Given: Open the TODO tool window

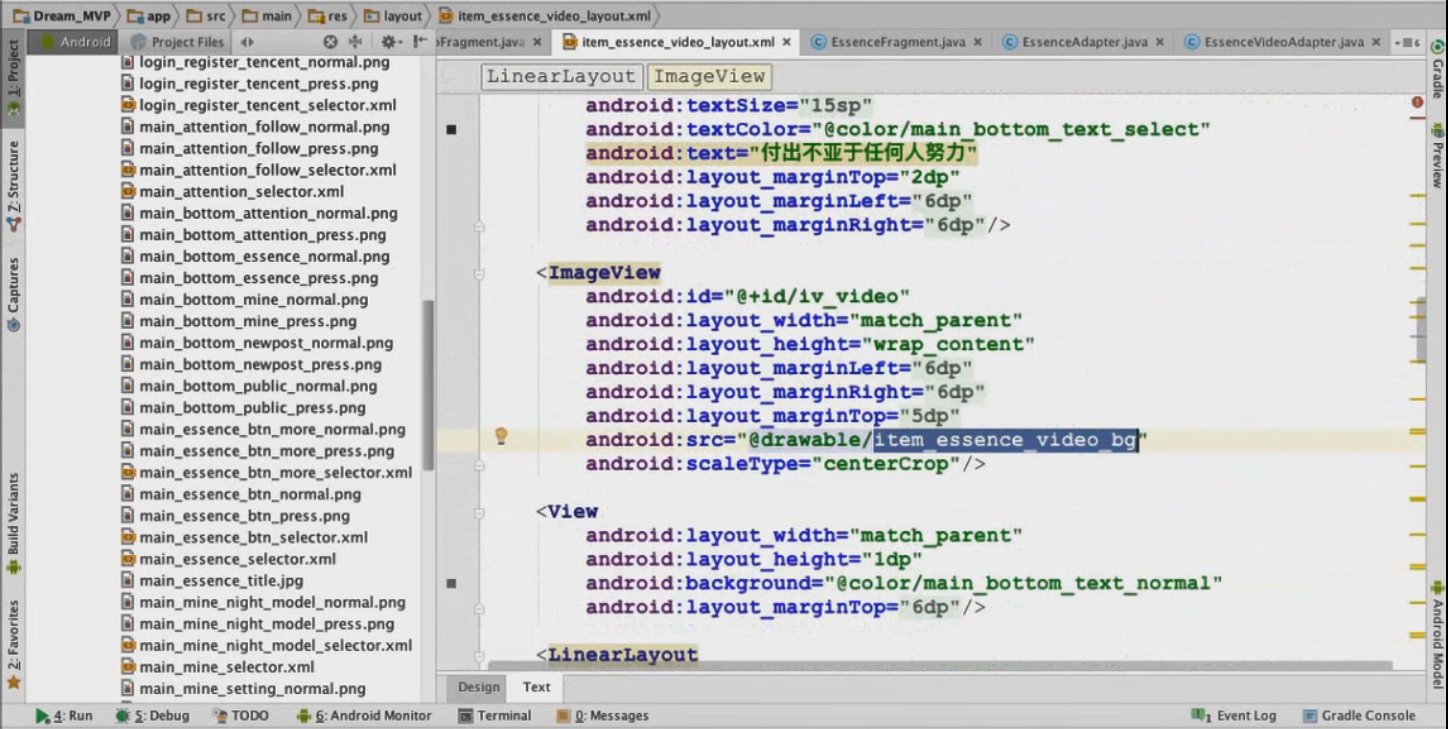Looking at the screenshot, I should (241, 715).
